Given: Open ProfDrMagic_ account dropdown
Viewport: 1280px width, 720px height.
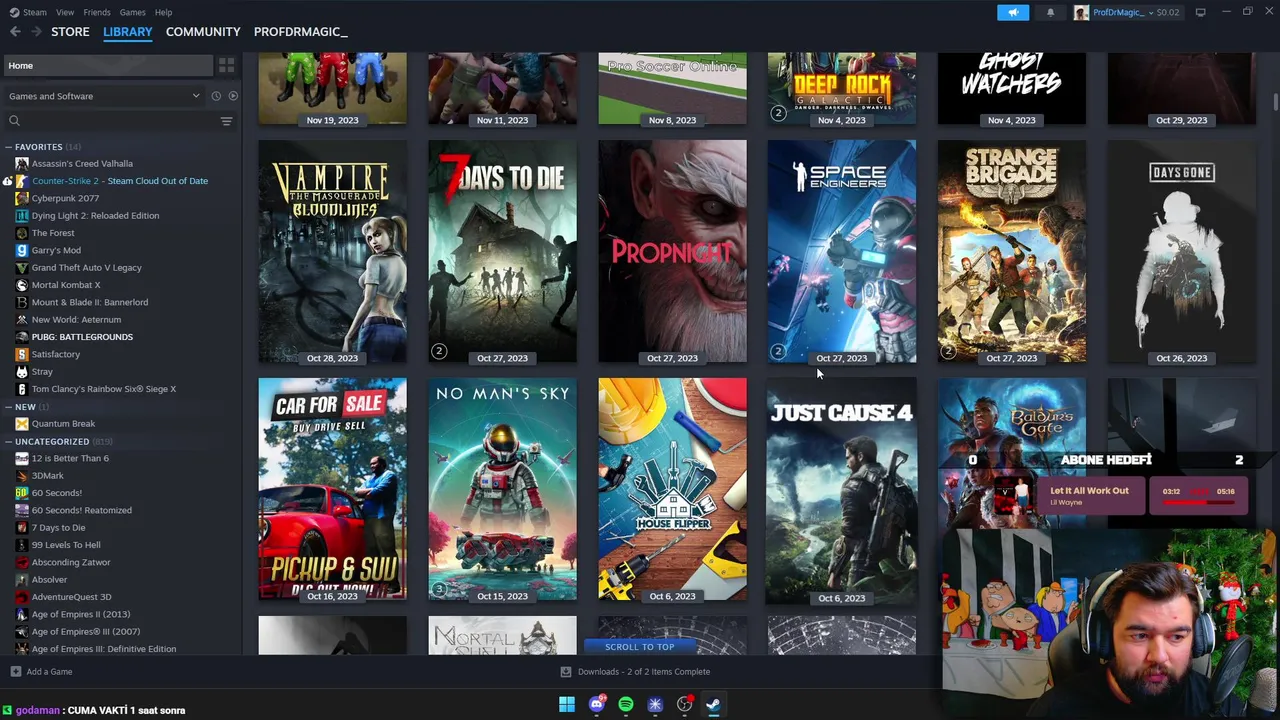Looking at the screenshot, I should (1127, 12).
